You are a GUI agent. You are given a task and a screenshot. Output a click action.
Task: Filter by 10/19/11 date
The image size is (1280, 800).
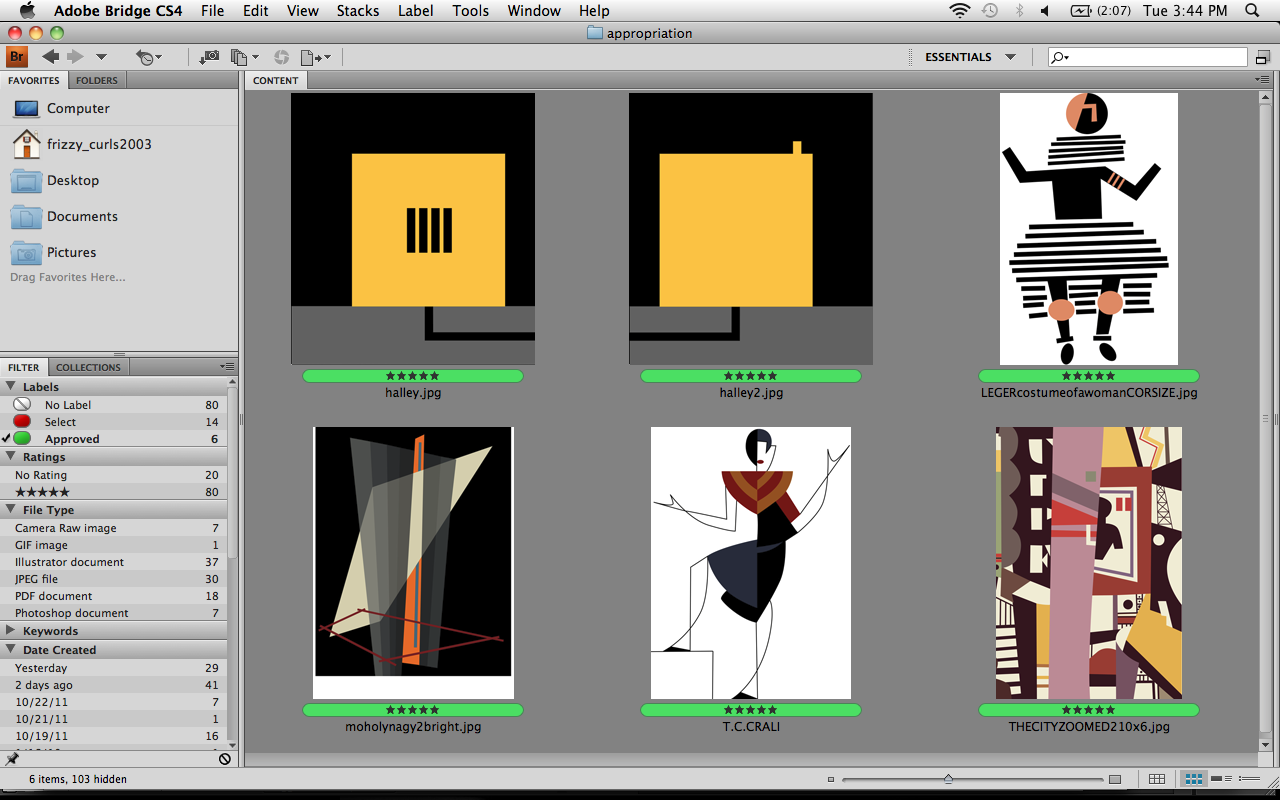point(113,736)
